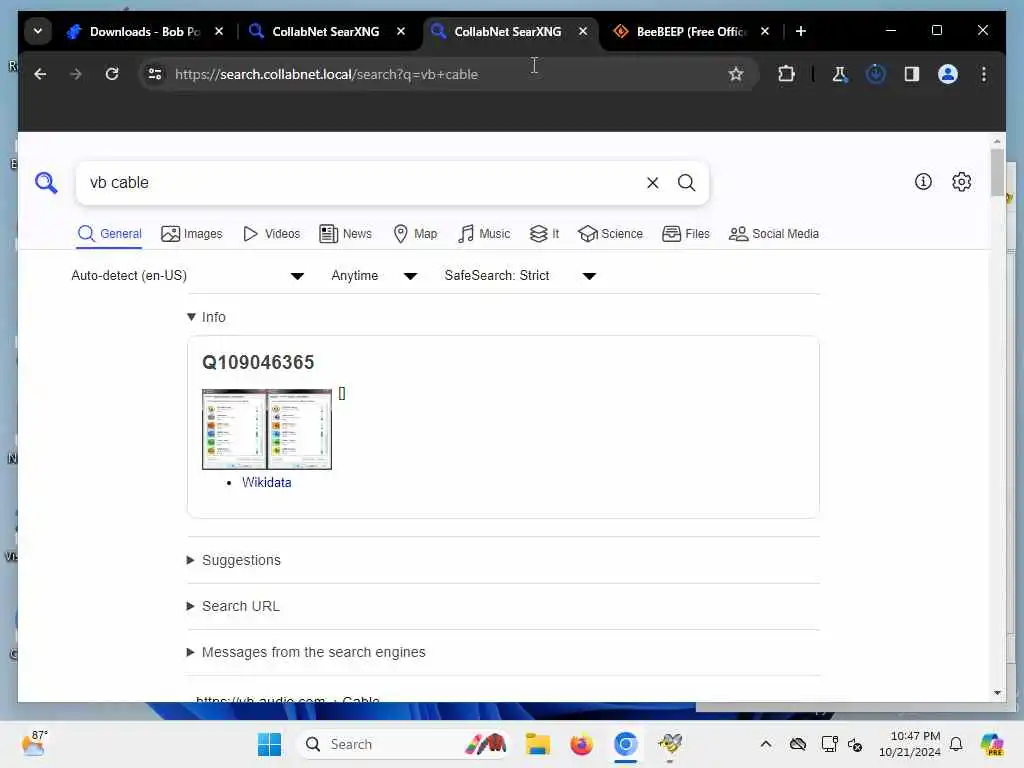Select the General search category

109,234
